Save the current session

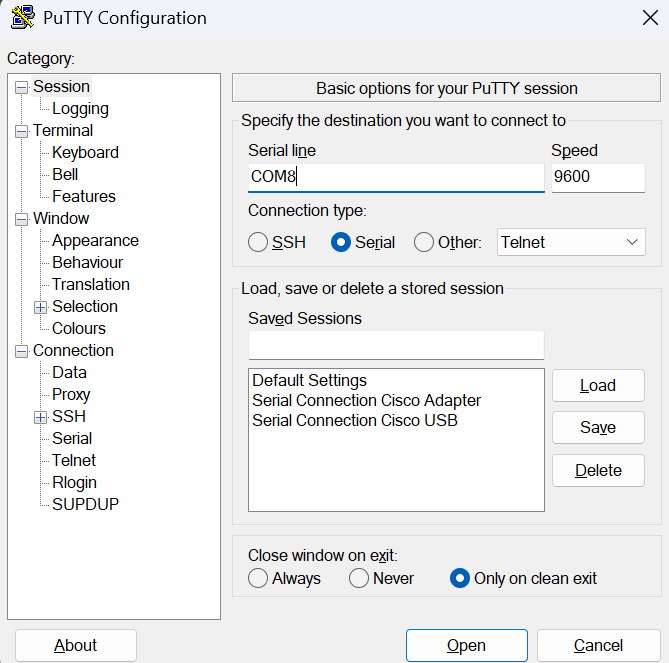(598, 427)
